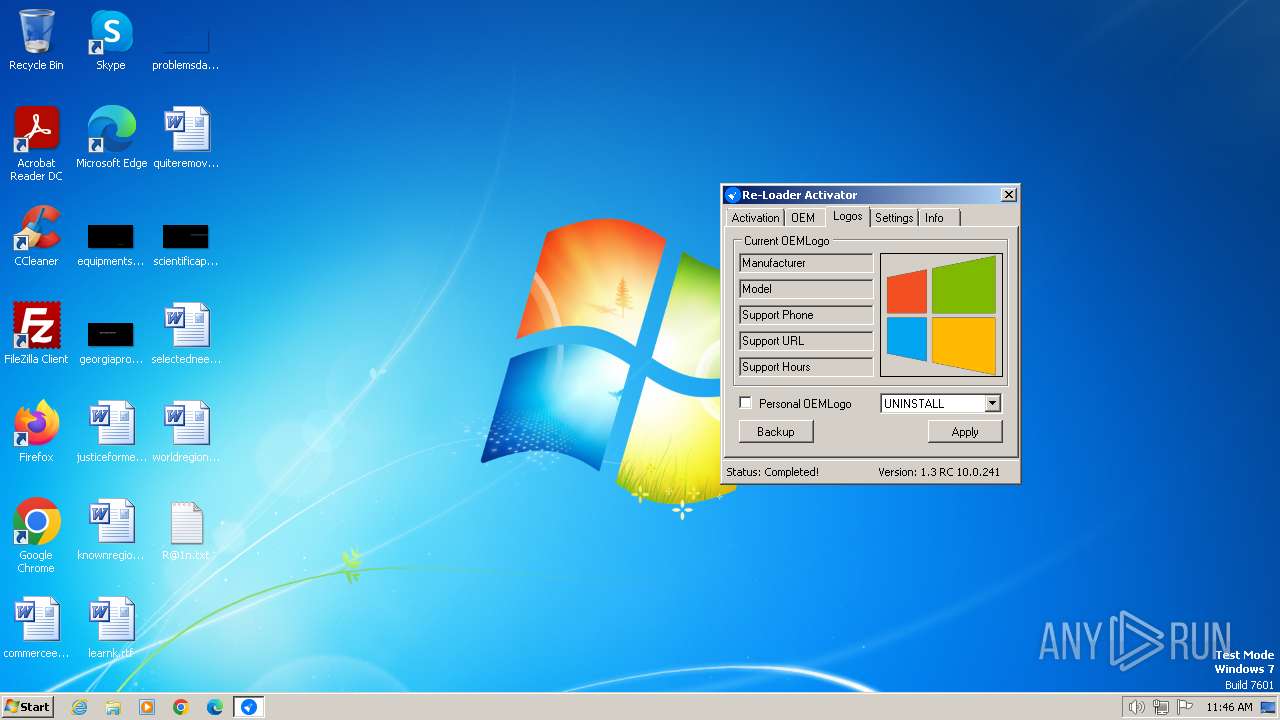
Task: Select the quiteremov... Word document
Action: (185, 138)
